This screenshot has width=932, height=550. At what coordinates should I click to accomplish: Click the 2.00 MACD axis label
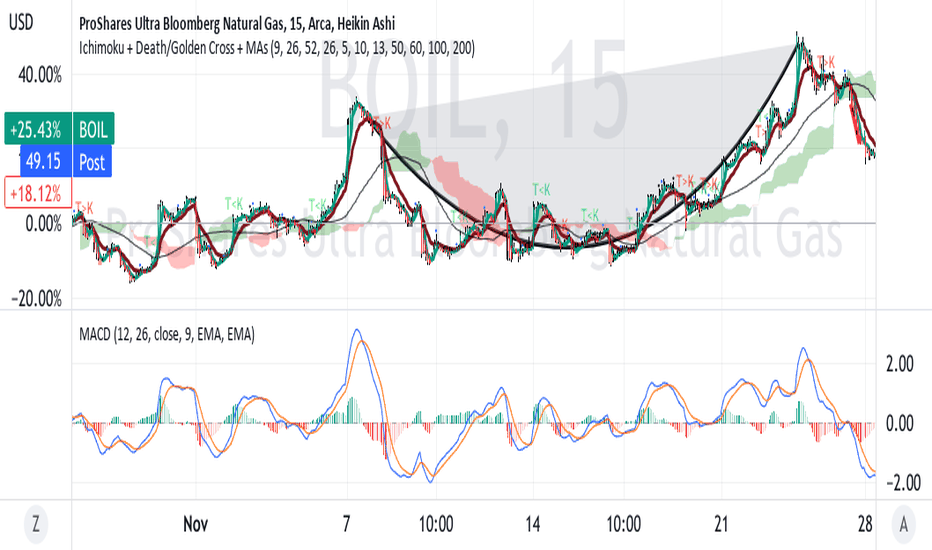click(x=899, y=364)
